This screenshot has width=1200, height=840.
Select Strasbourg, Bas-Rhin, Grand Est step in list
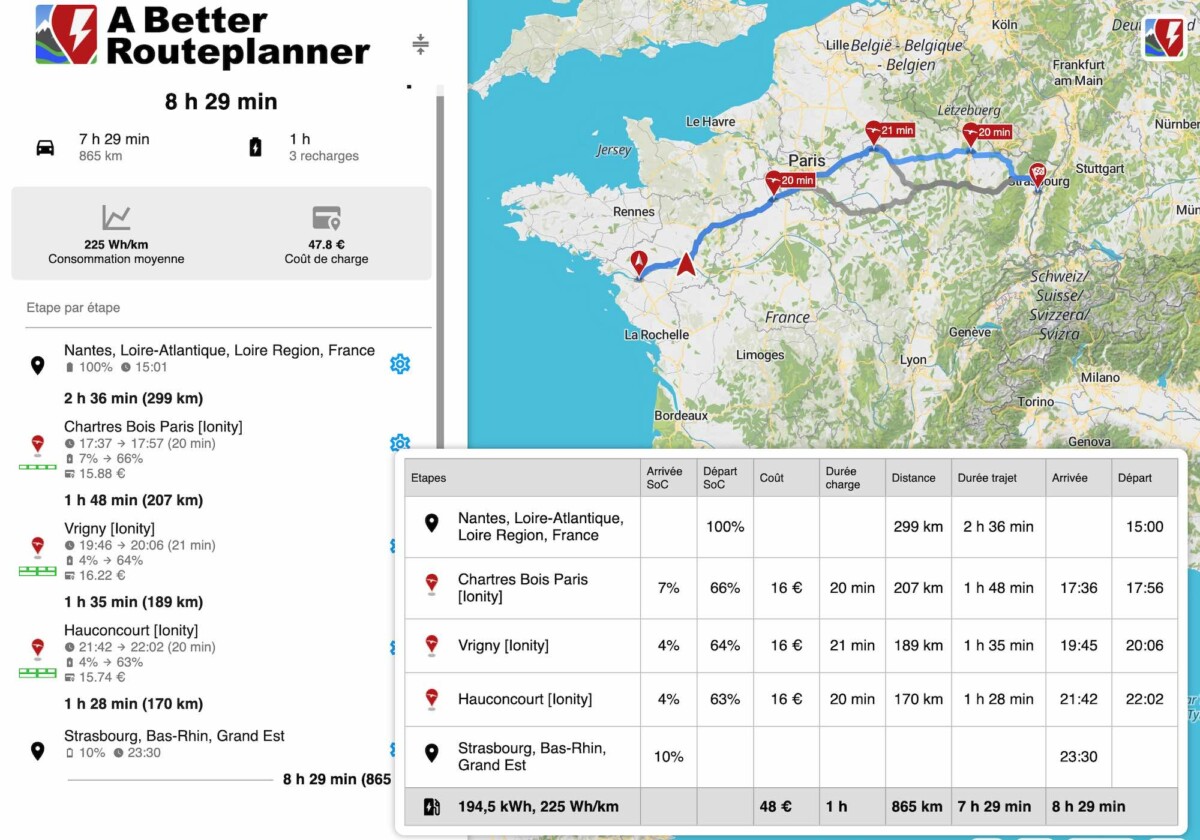click(174, 736)
